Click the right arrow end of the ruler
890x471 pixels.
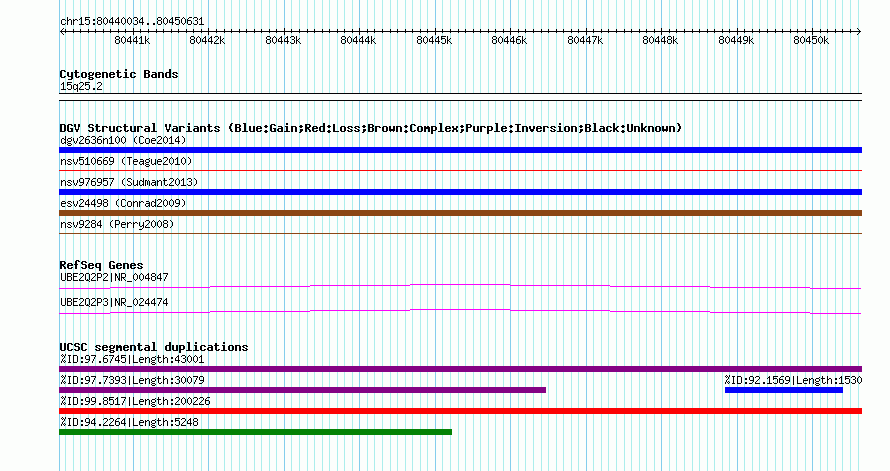859,32
